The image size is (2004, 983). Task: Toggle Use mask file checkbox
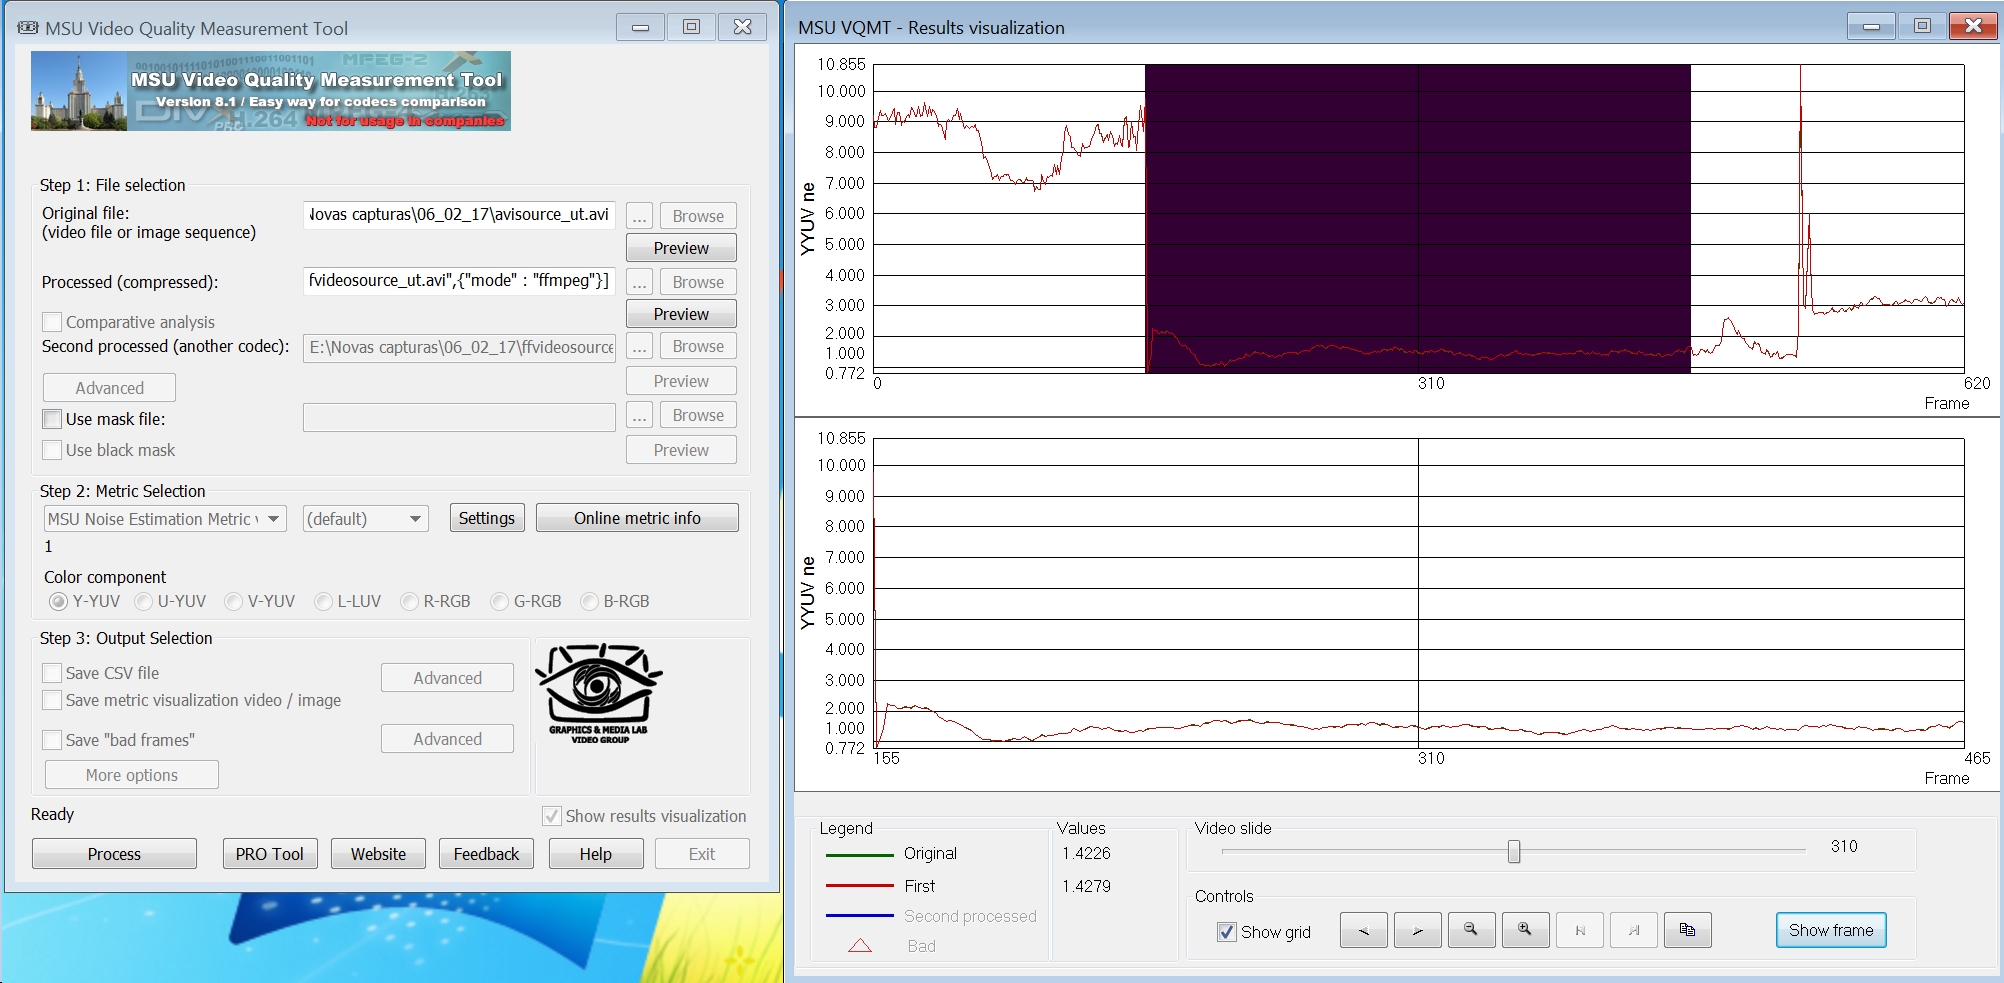(52, 419)
